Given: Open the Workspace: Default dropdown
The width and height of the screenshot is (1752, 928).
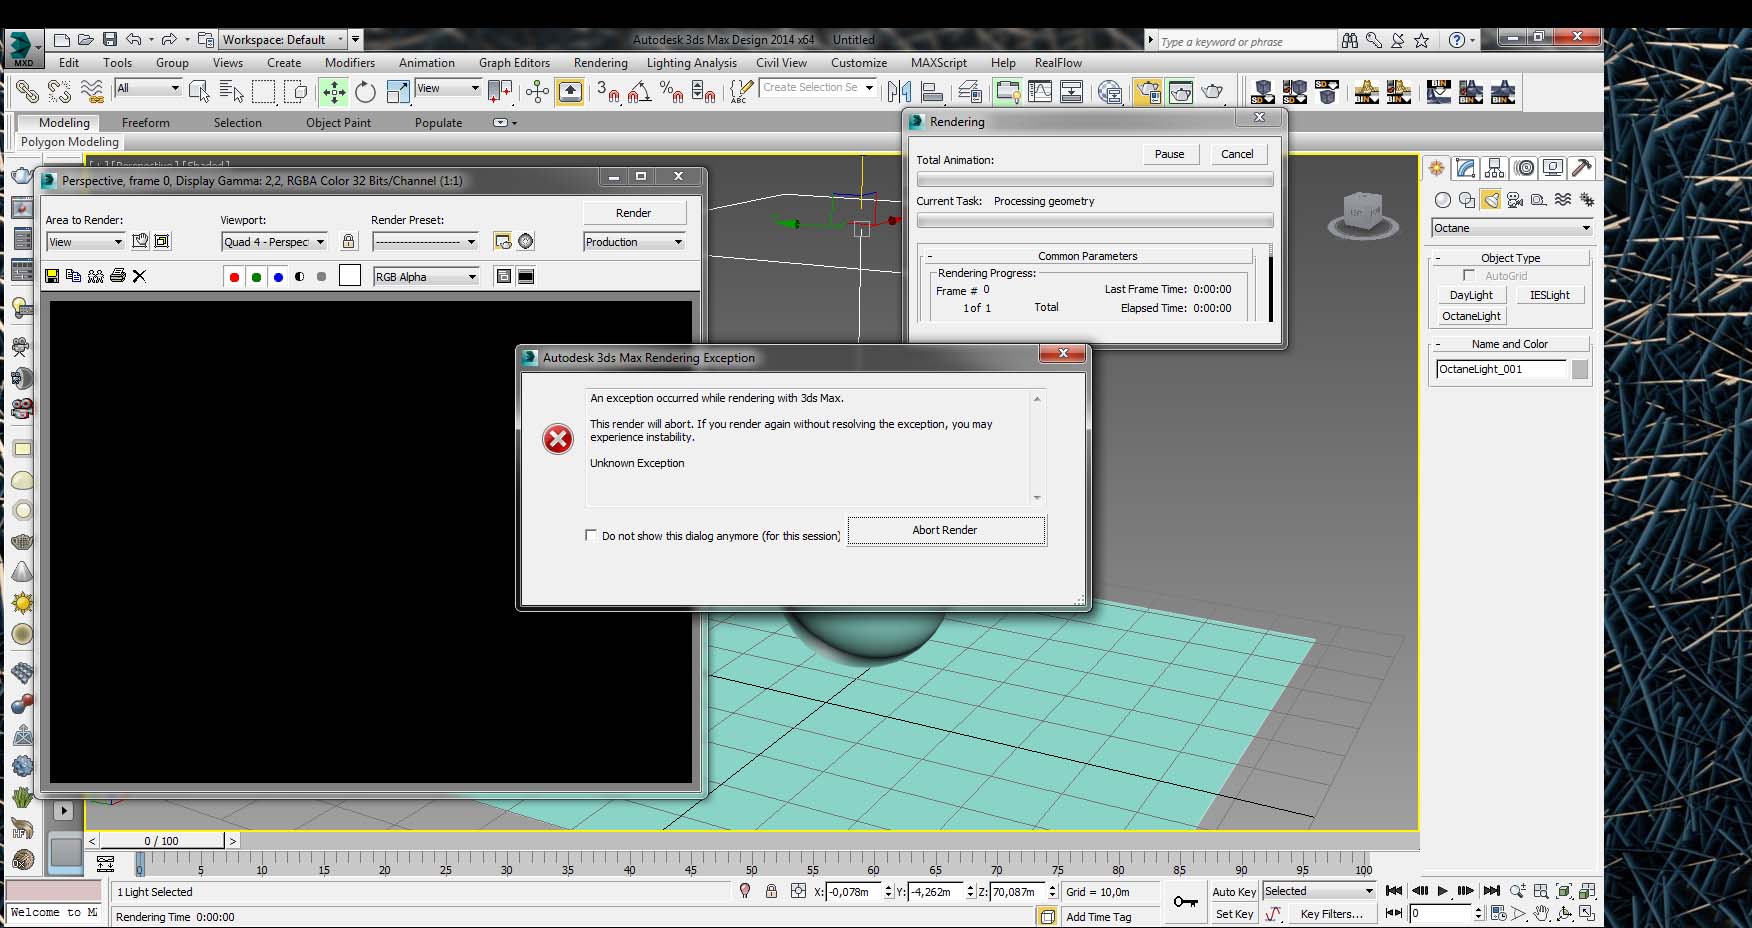Looking at the screenshot, I should [282, 40].
